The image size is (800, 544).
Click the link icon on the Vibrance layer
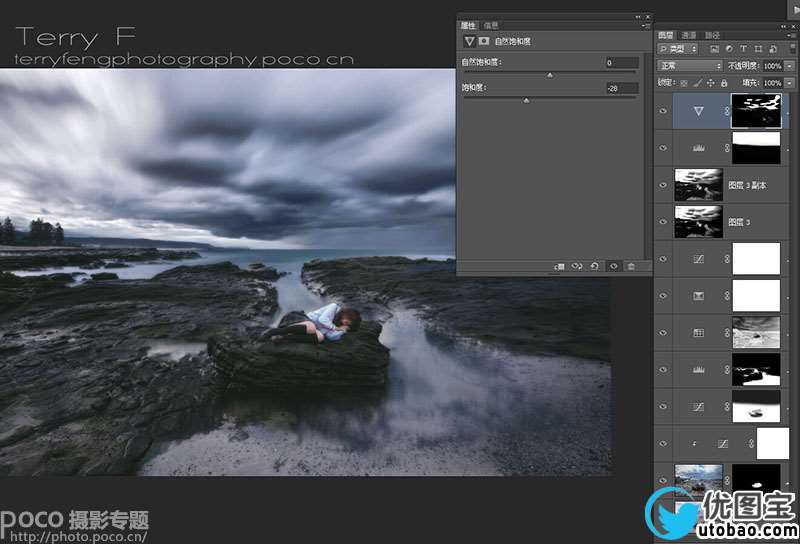727,111
